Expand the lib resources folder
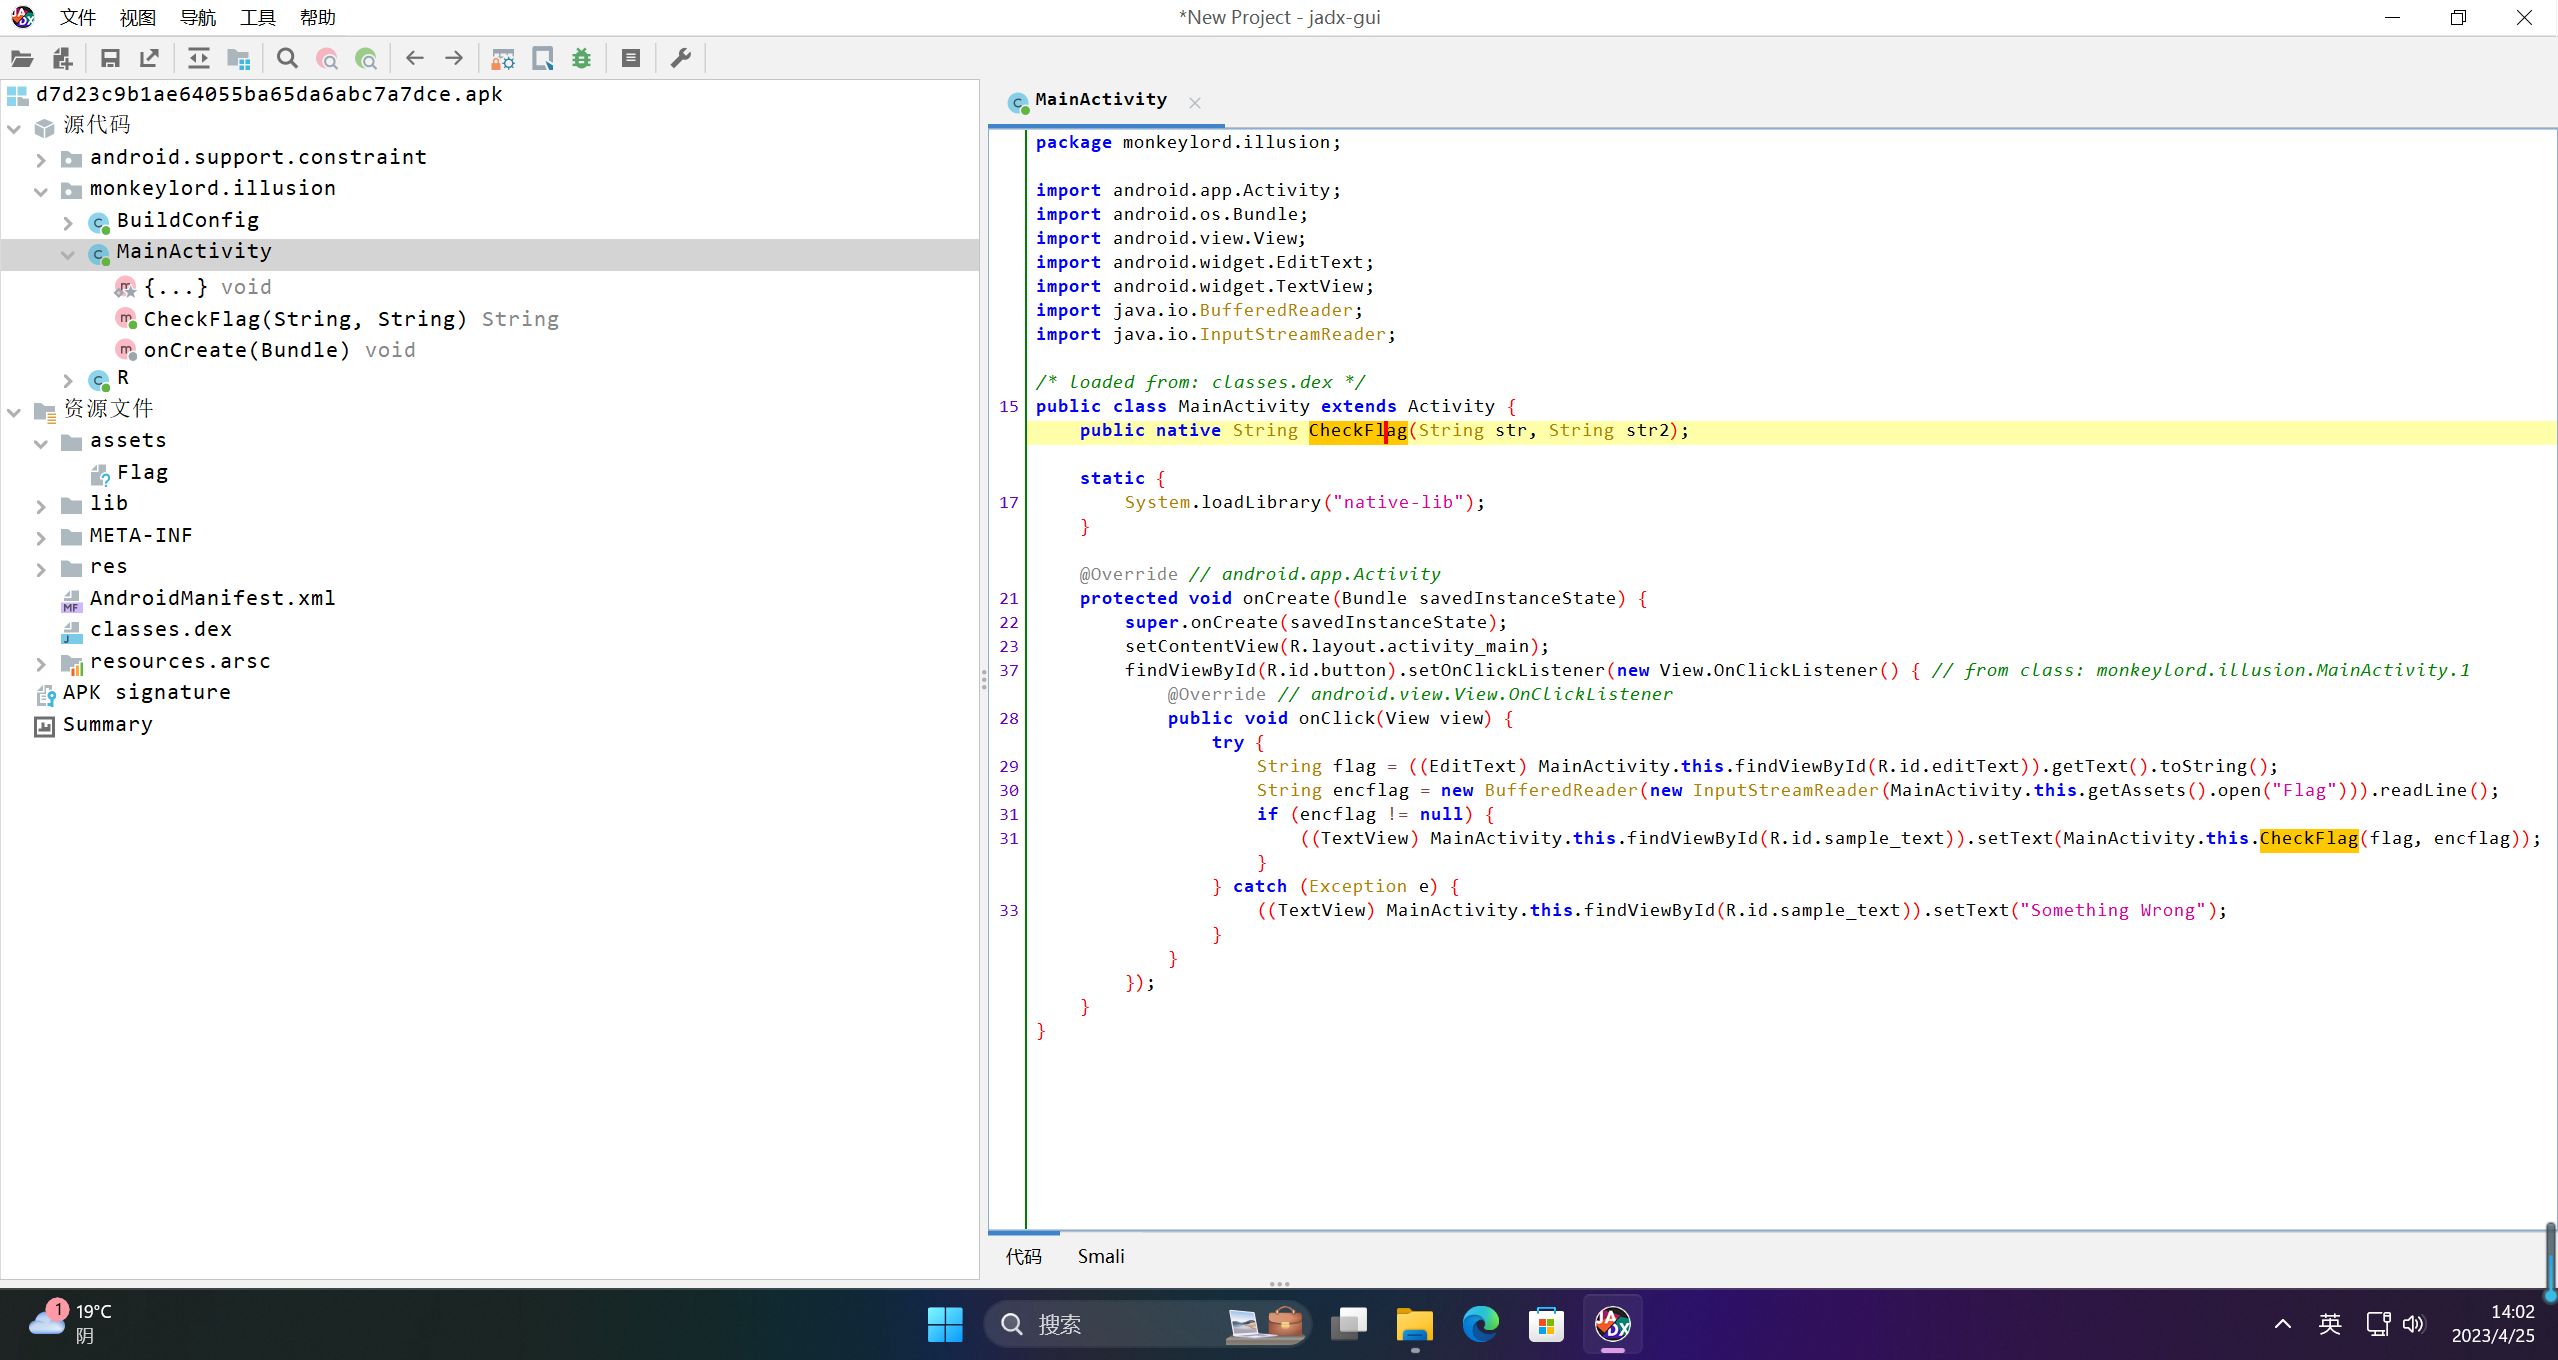The width and height of the screenshot is (2558, 1360). [41, 505]
